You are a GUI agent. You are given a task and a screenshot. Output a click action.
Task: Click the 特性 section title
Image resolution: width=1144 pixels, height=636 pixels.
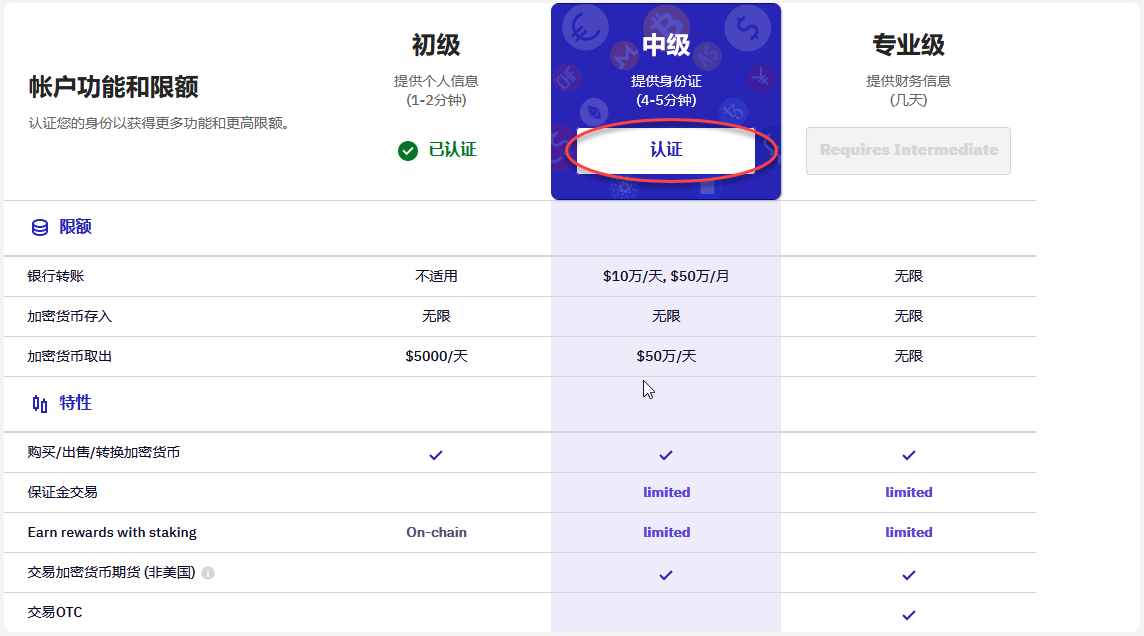pos(75,403)
